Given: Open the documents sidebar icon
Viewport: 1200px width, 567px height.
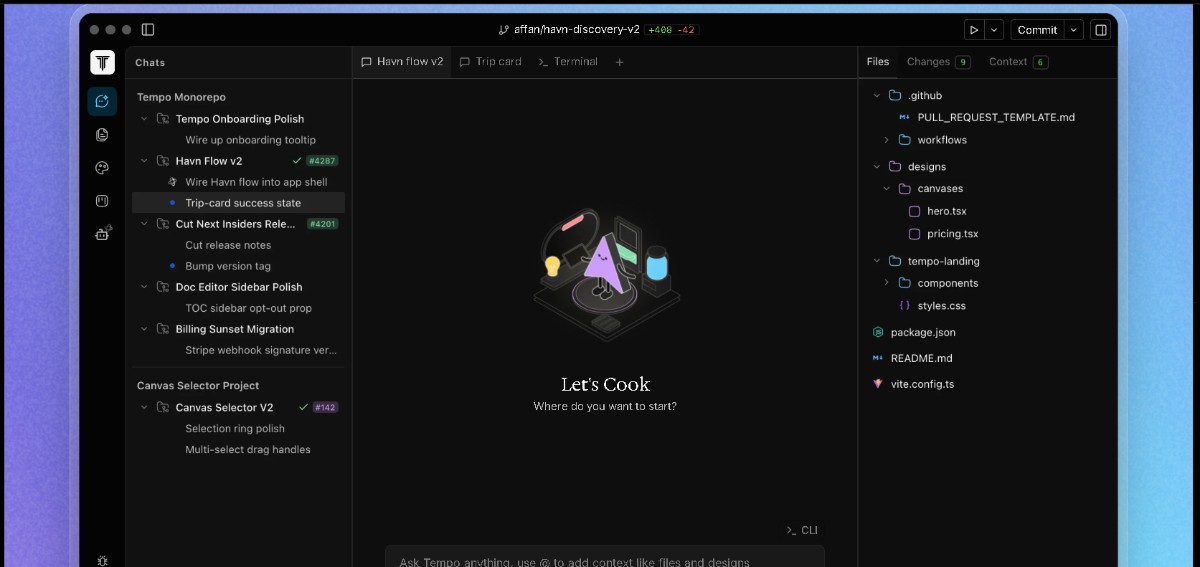Looking at the screenshot, I should tap(102, 134).
